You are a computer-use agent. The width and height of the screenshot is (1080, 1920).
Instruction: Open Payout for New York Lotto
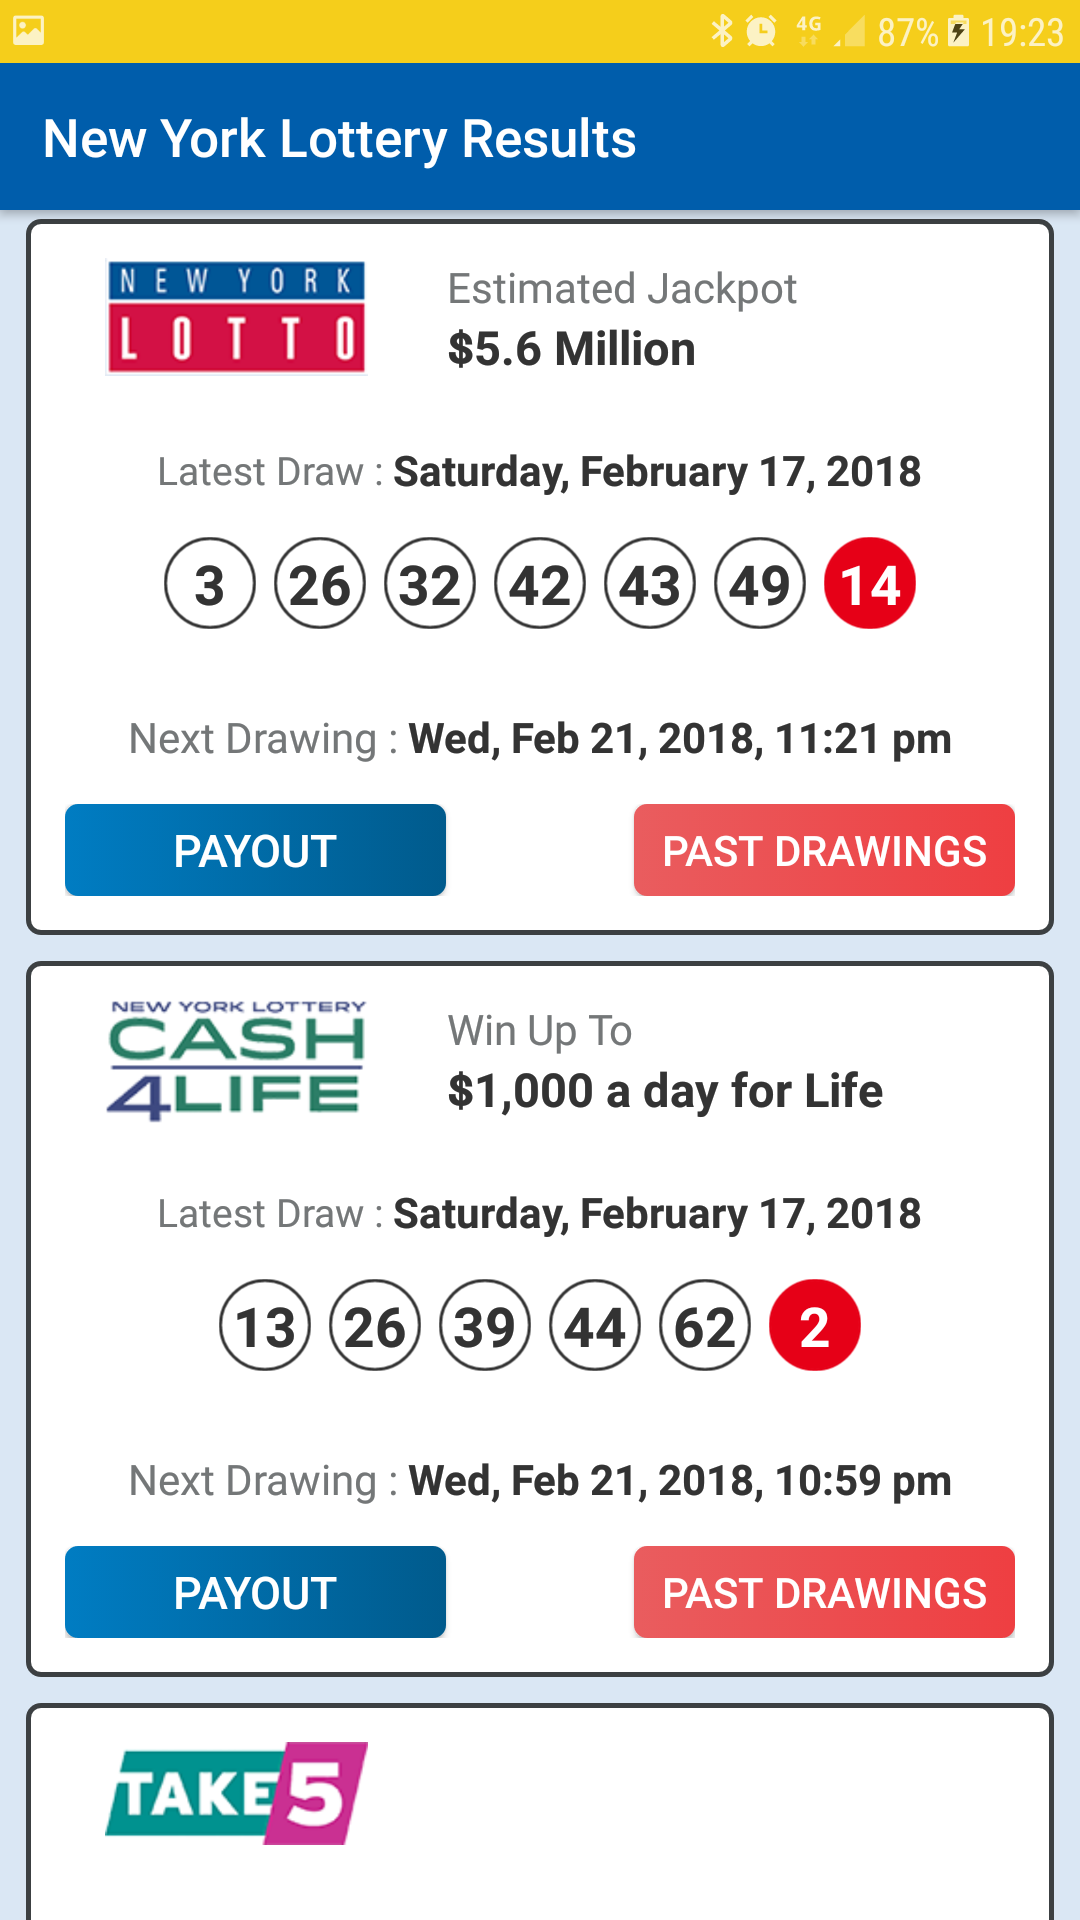pos(255,851)
